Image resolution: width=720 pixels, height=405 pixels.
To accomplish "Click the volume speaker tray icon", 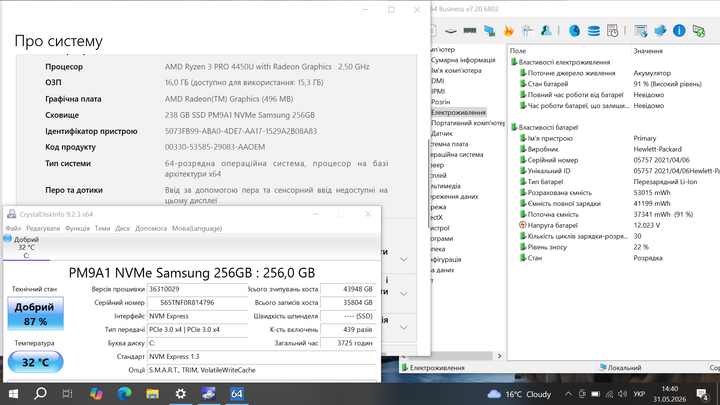I will [622, 394].
